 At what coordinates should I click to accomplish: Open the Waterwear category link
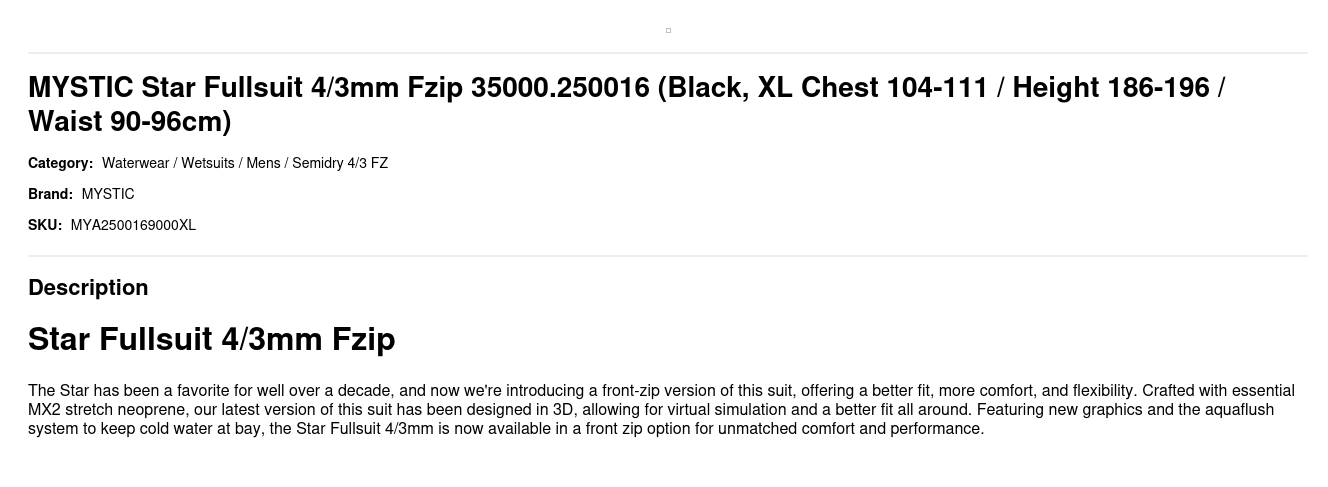[x=135, y=163]
